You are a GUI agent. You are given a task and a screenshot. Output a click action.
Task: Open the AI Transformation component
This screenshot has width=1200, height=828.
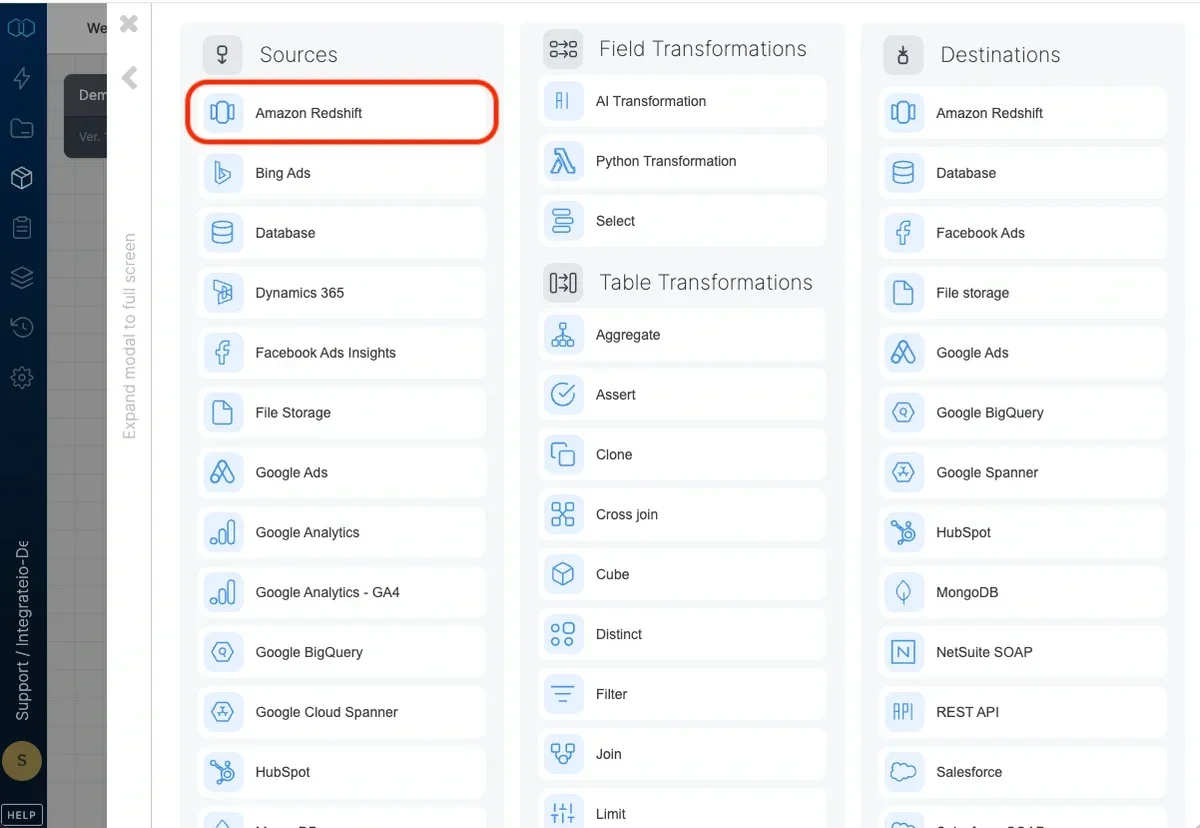point(678,101)
